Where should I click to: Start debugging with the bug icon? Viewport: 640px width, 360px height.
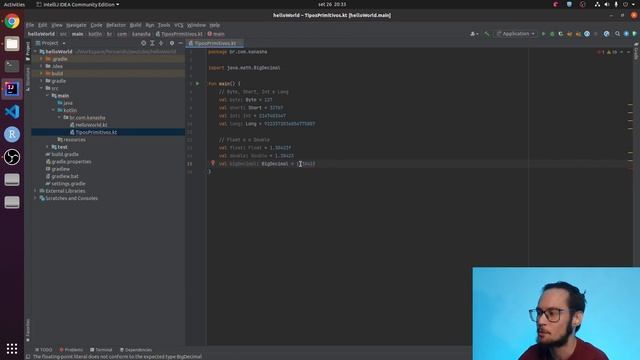click(552, 34)
